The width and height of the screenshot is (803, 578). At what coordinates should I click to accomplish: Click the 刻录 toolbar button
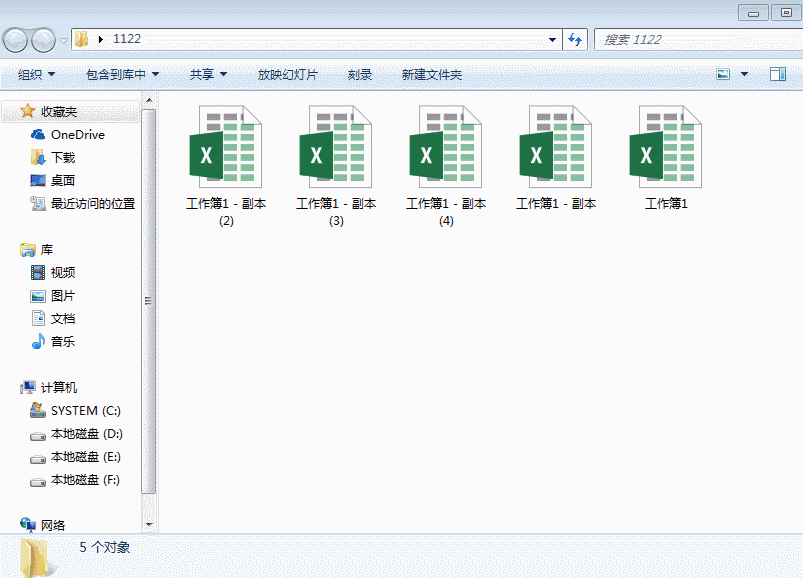point(360,75)
